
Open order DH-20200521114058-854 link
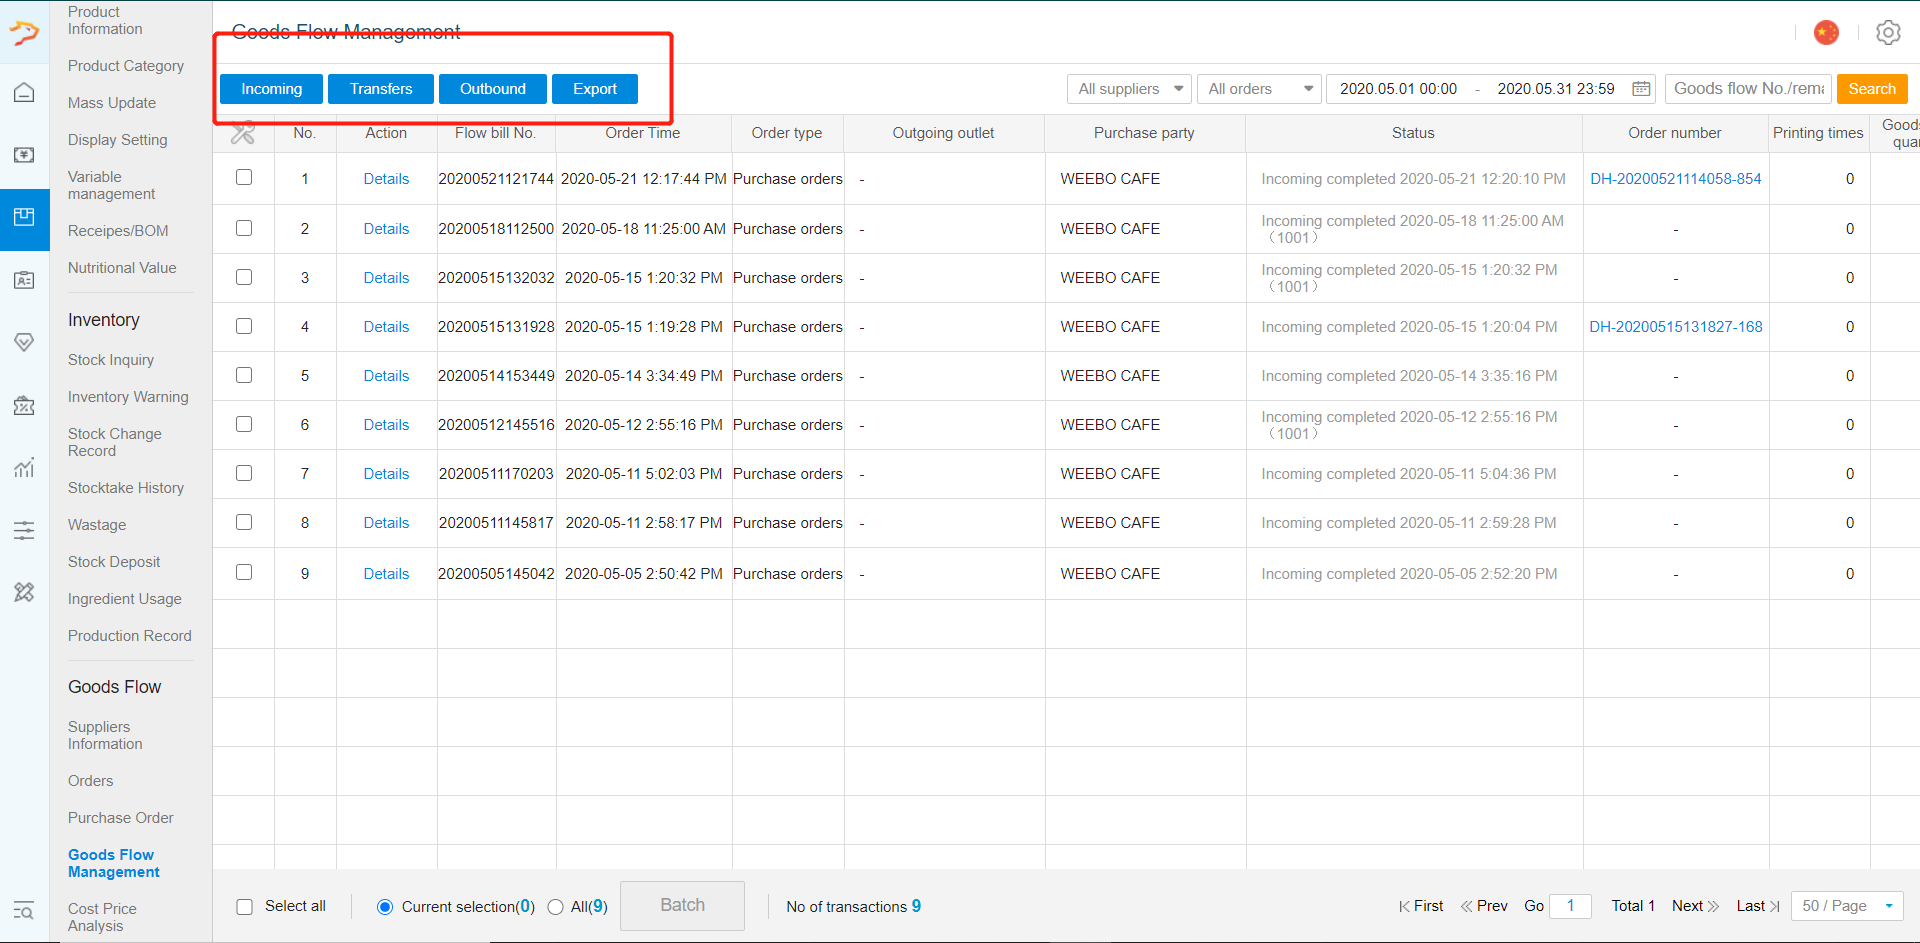[1676, 179]
